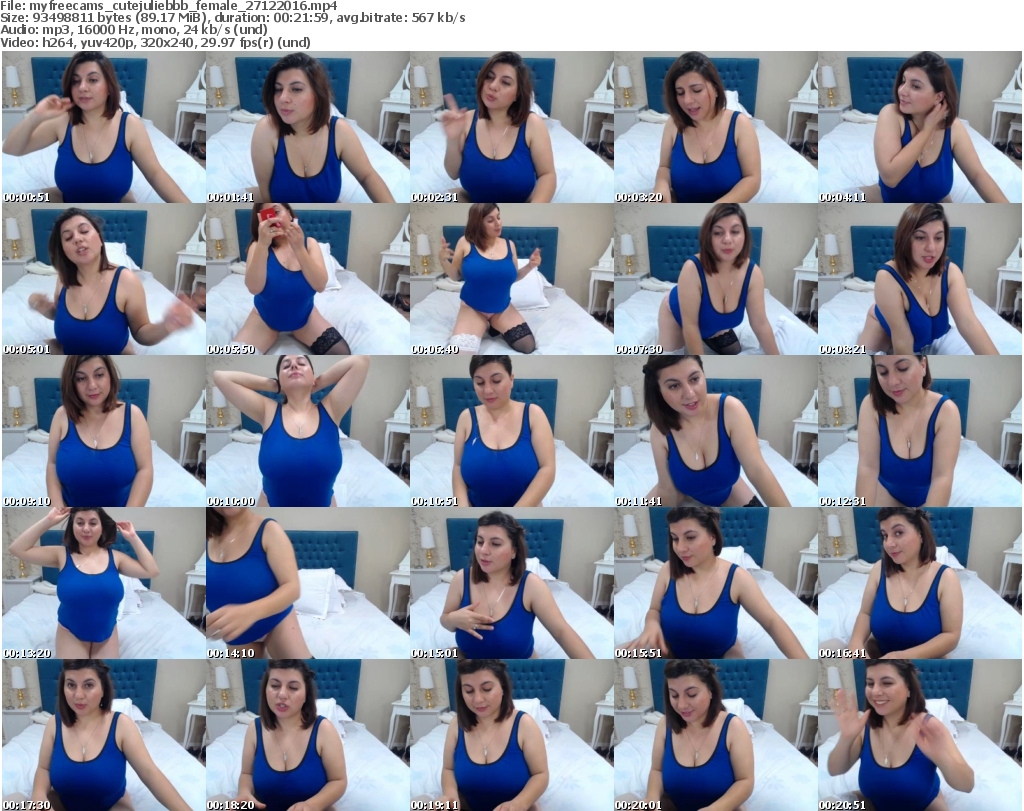Click the thumbnail at 00:13:20
The image size is (1024, 811).
103,582
